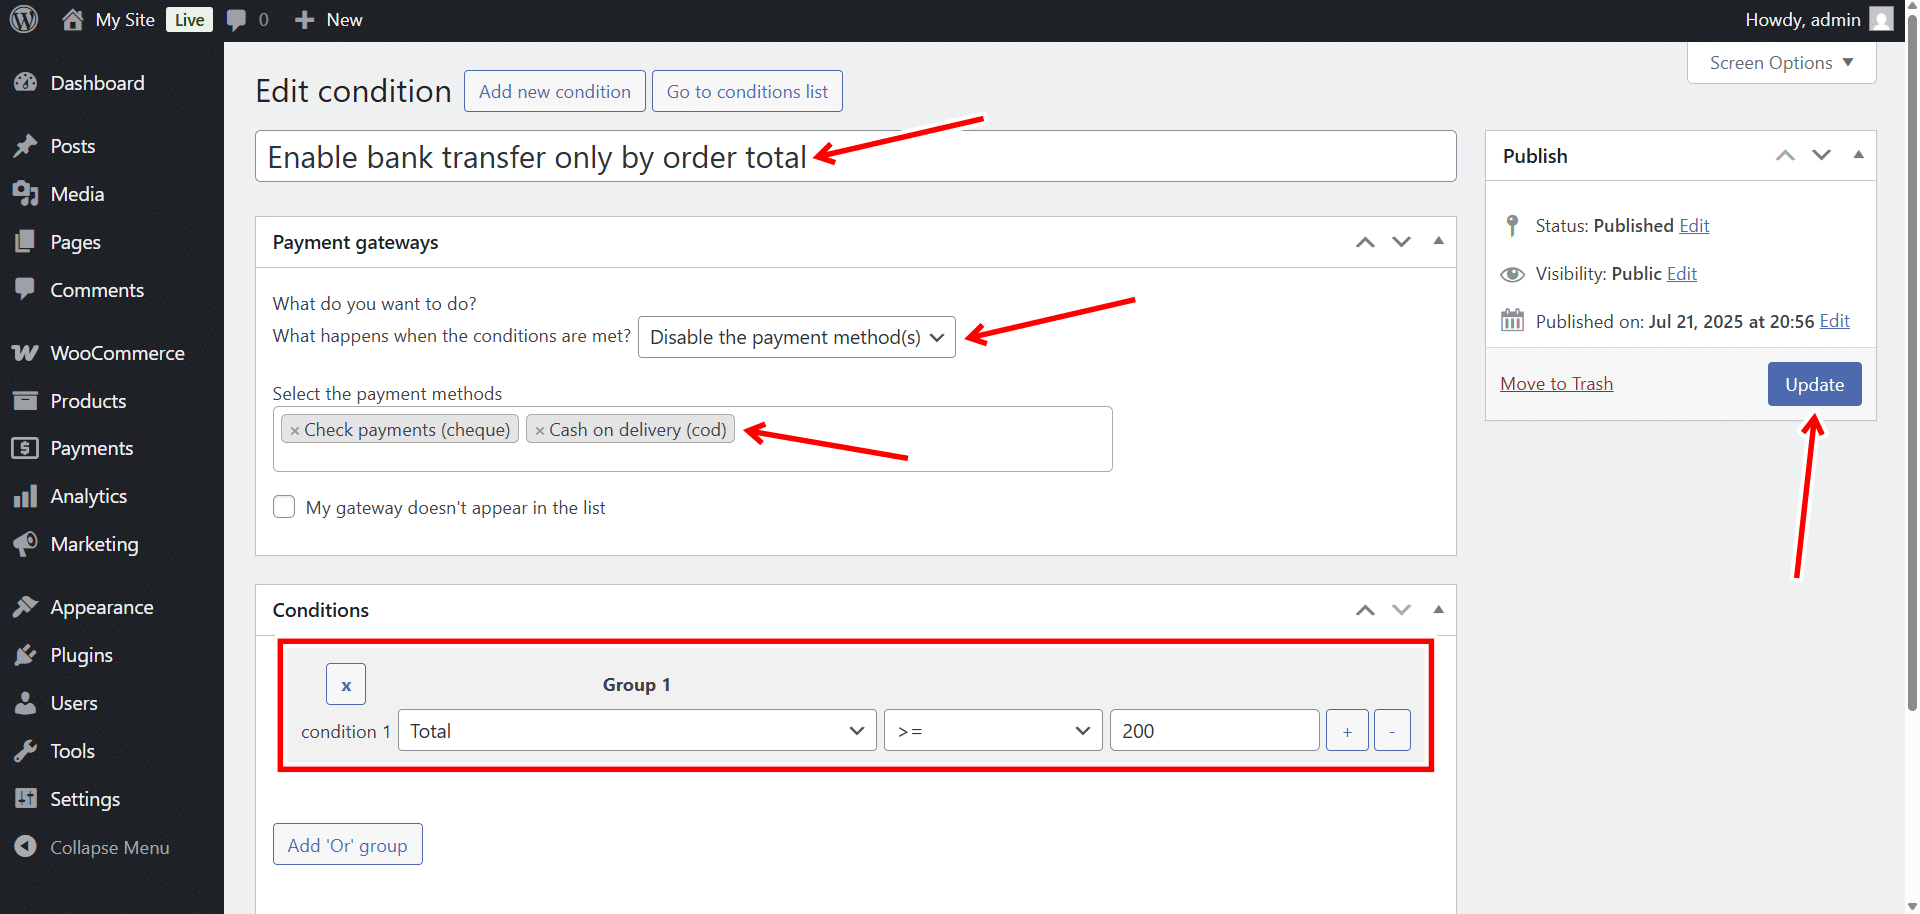
Task: Click the WordPress logo icon
Action: pyautogui.click(x=24, y=19)
